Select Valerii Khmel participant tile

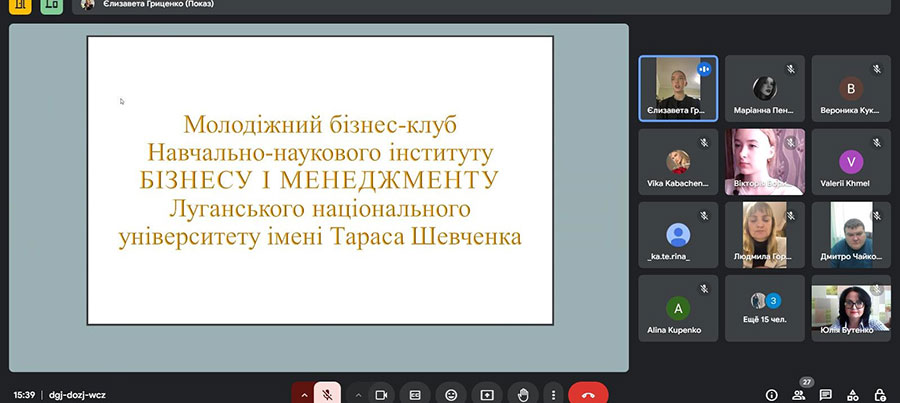[851, 161]
